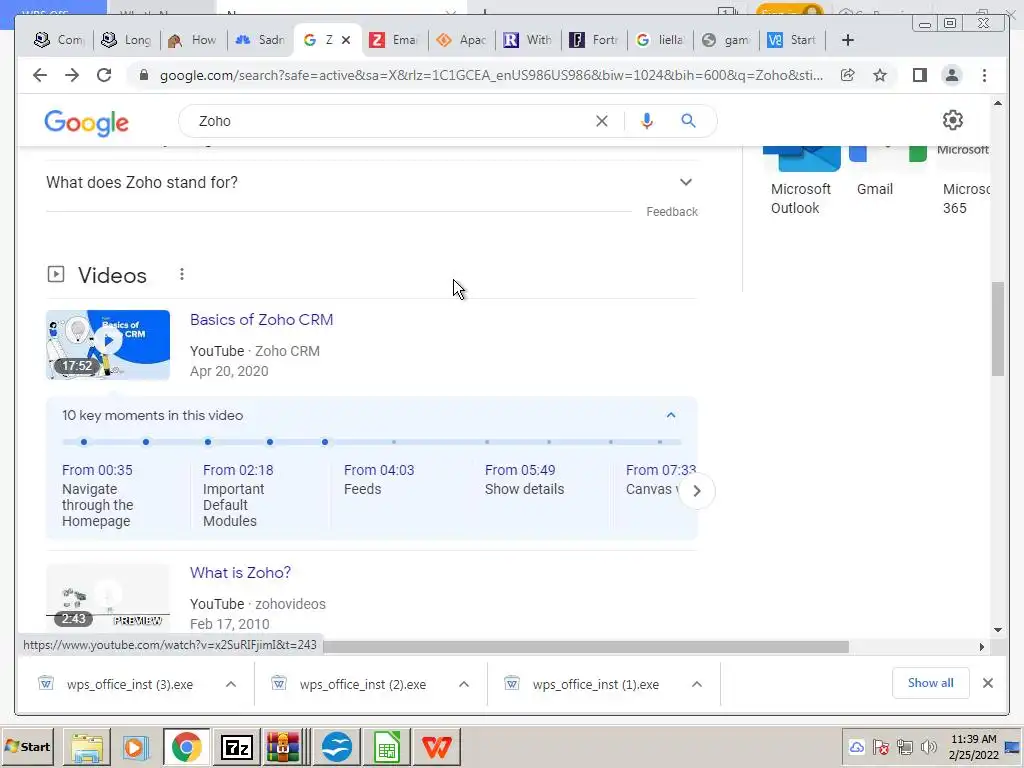Collapse the key moments panel
The width and height of the screenshot is (1024, 768).
[671, 415]
